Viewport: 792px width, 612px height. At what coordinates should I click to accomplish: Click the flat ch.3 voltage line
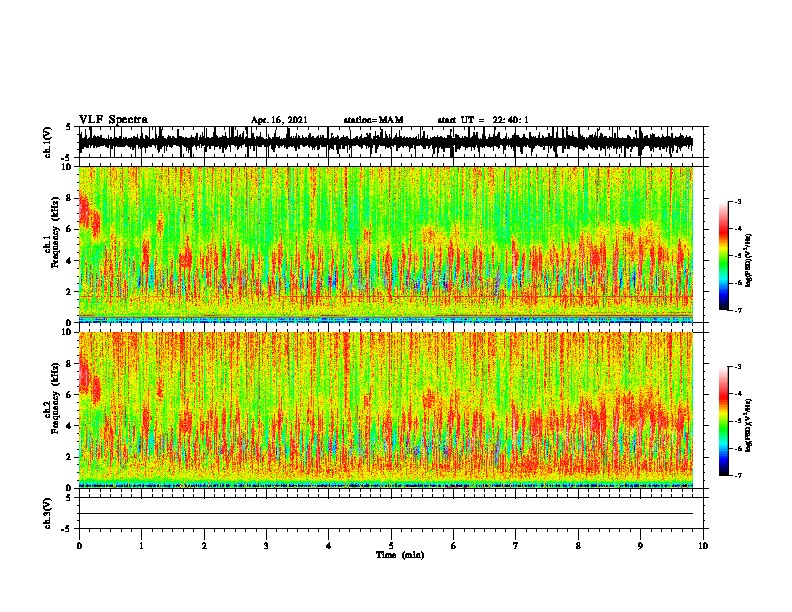coord(385,514)
